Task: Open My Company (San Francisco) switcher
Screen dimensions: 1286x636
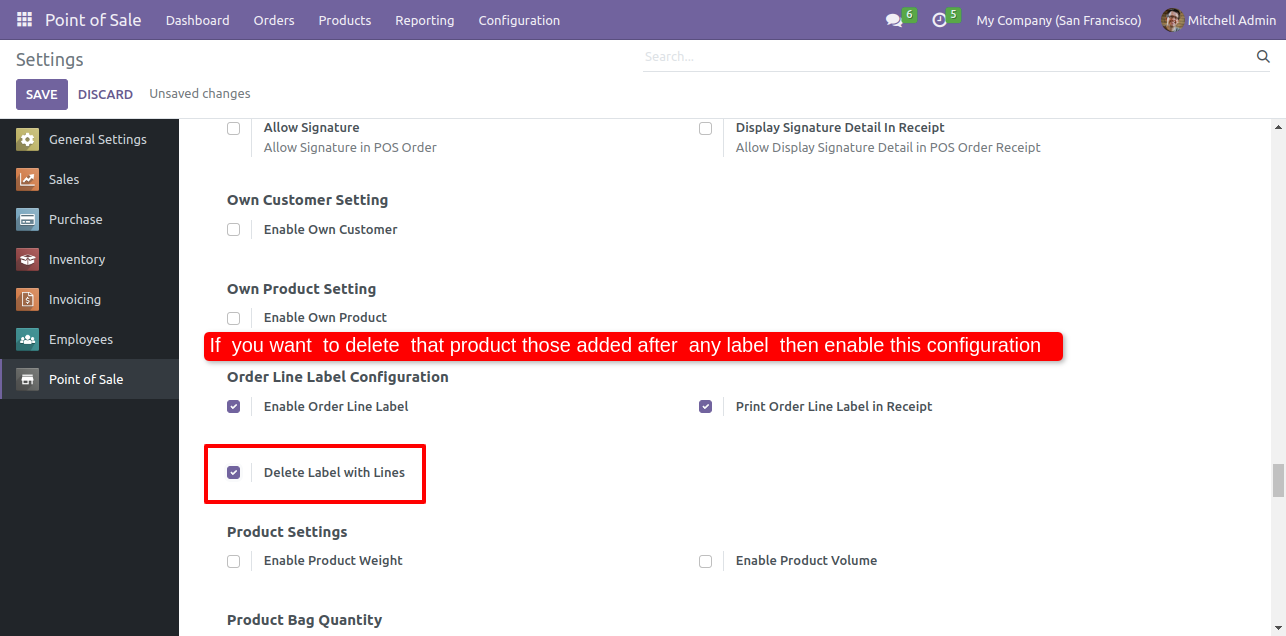Action: point(1059,20)
